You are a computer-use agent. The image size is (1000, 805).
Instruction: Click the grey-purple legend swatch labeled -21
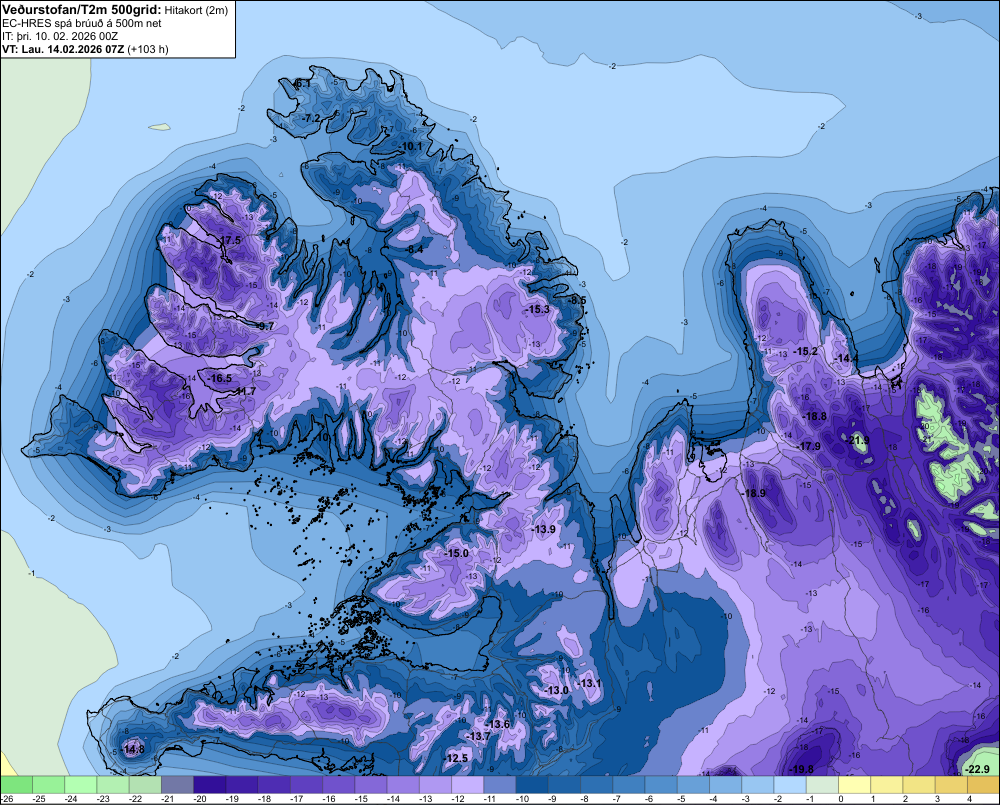point(177,784)
